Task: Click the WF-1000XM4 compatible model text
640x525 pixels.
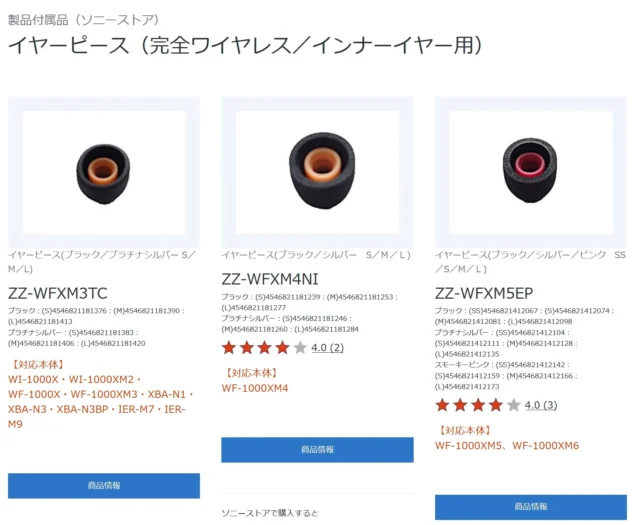Action: point(255,388)
